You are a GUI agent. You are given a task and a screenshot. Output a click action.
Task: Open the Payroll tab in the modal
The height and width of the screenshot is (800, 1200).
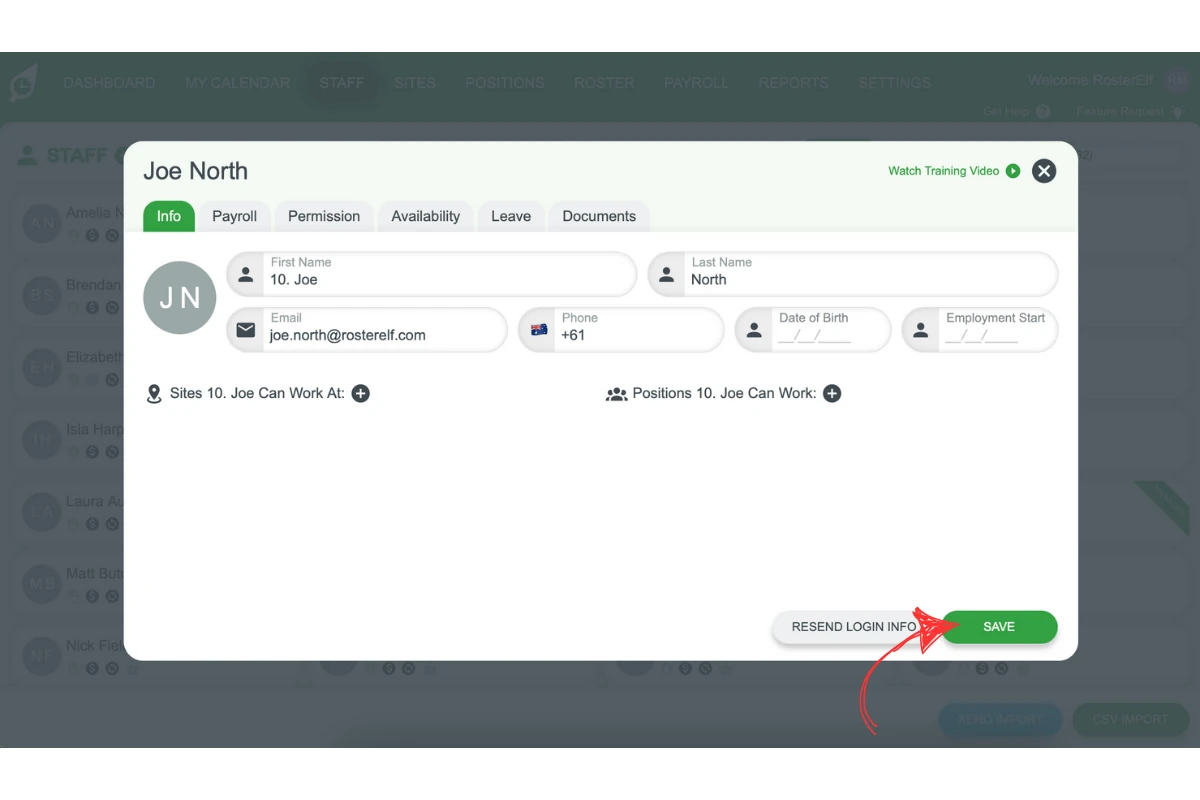pos(235,216)
